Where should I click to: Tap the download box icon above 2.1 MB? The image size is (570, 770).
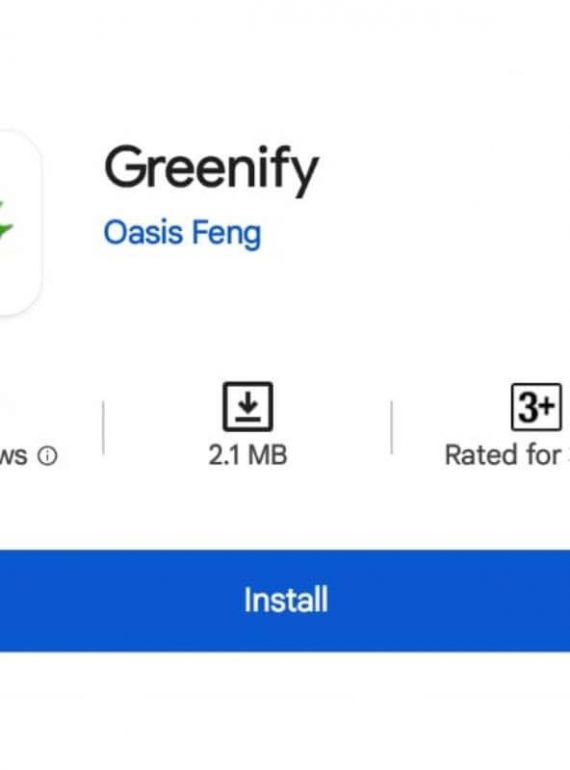248,407
